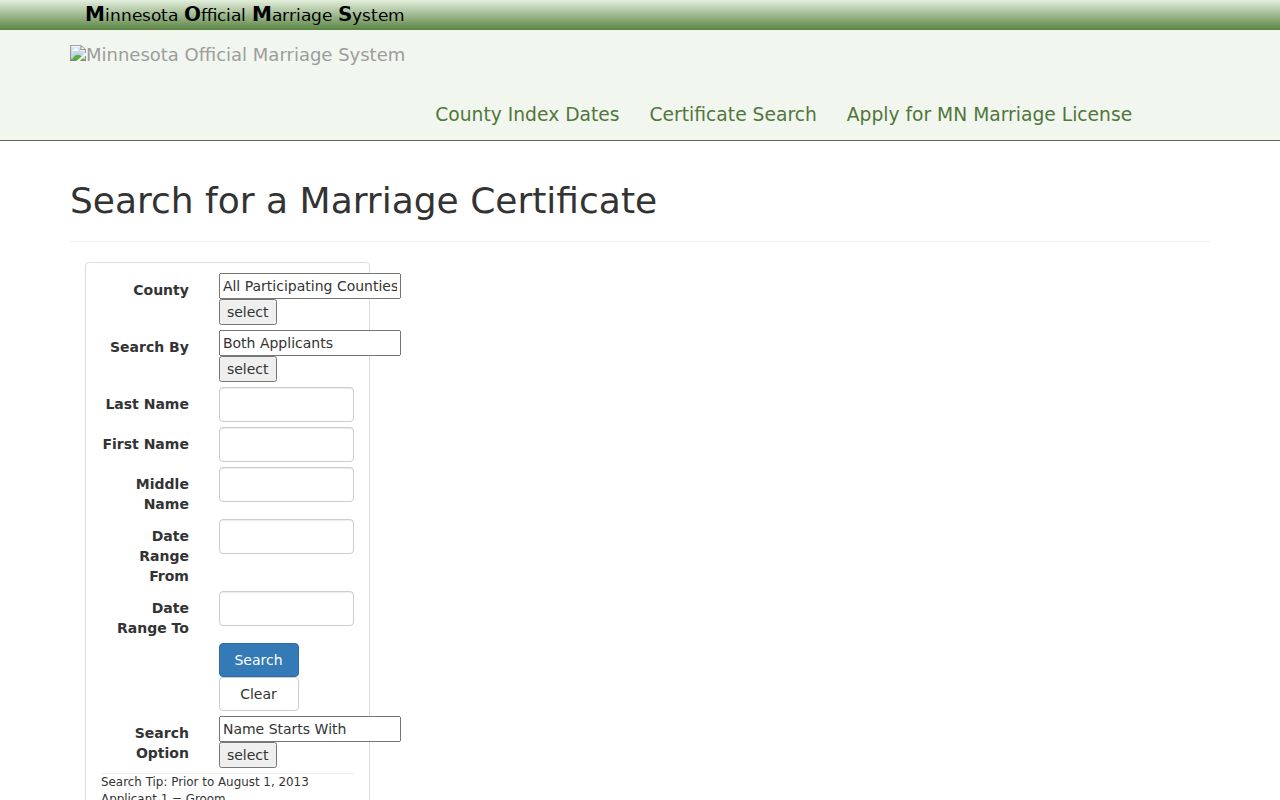Open Apply for MN Marriage License
Viewport: 1280px width, 800px height.
(x=989, y=114)
